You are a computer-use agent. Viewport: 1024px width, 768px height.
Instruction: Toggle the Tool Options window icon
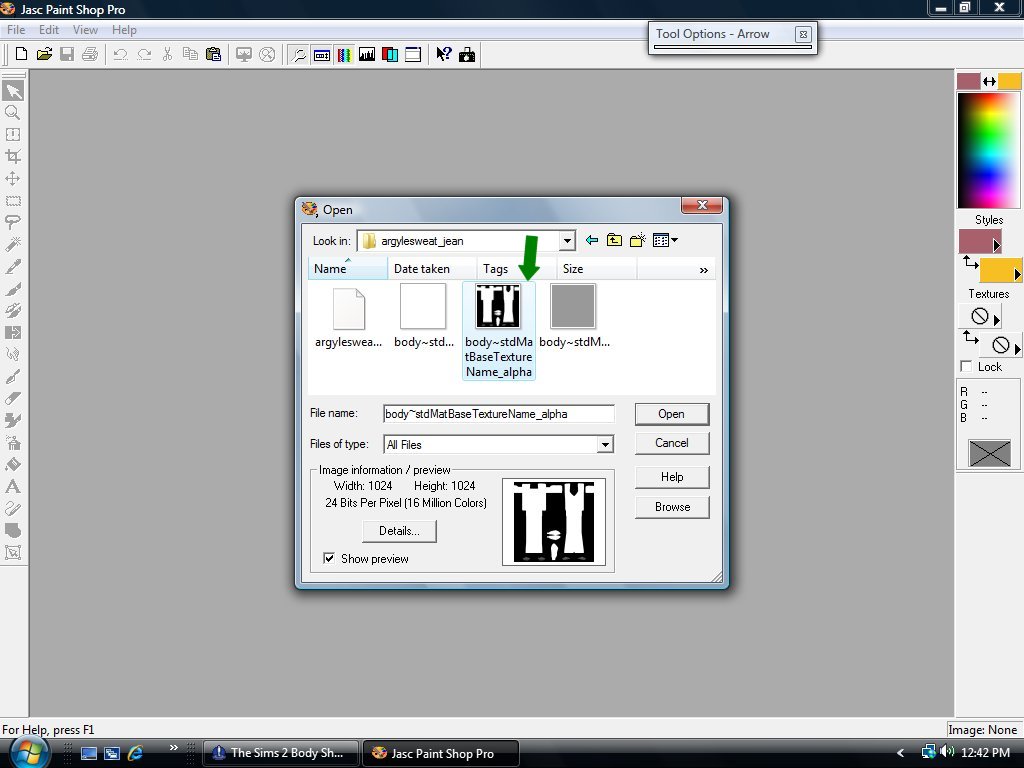322,55
